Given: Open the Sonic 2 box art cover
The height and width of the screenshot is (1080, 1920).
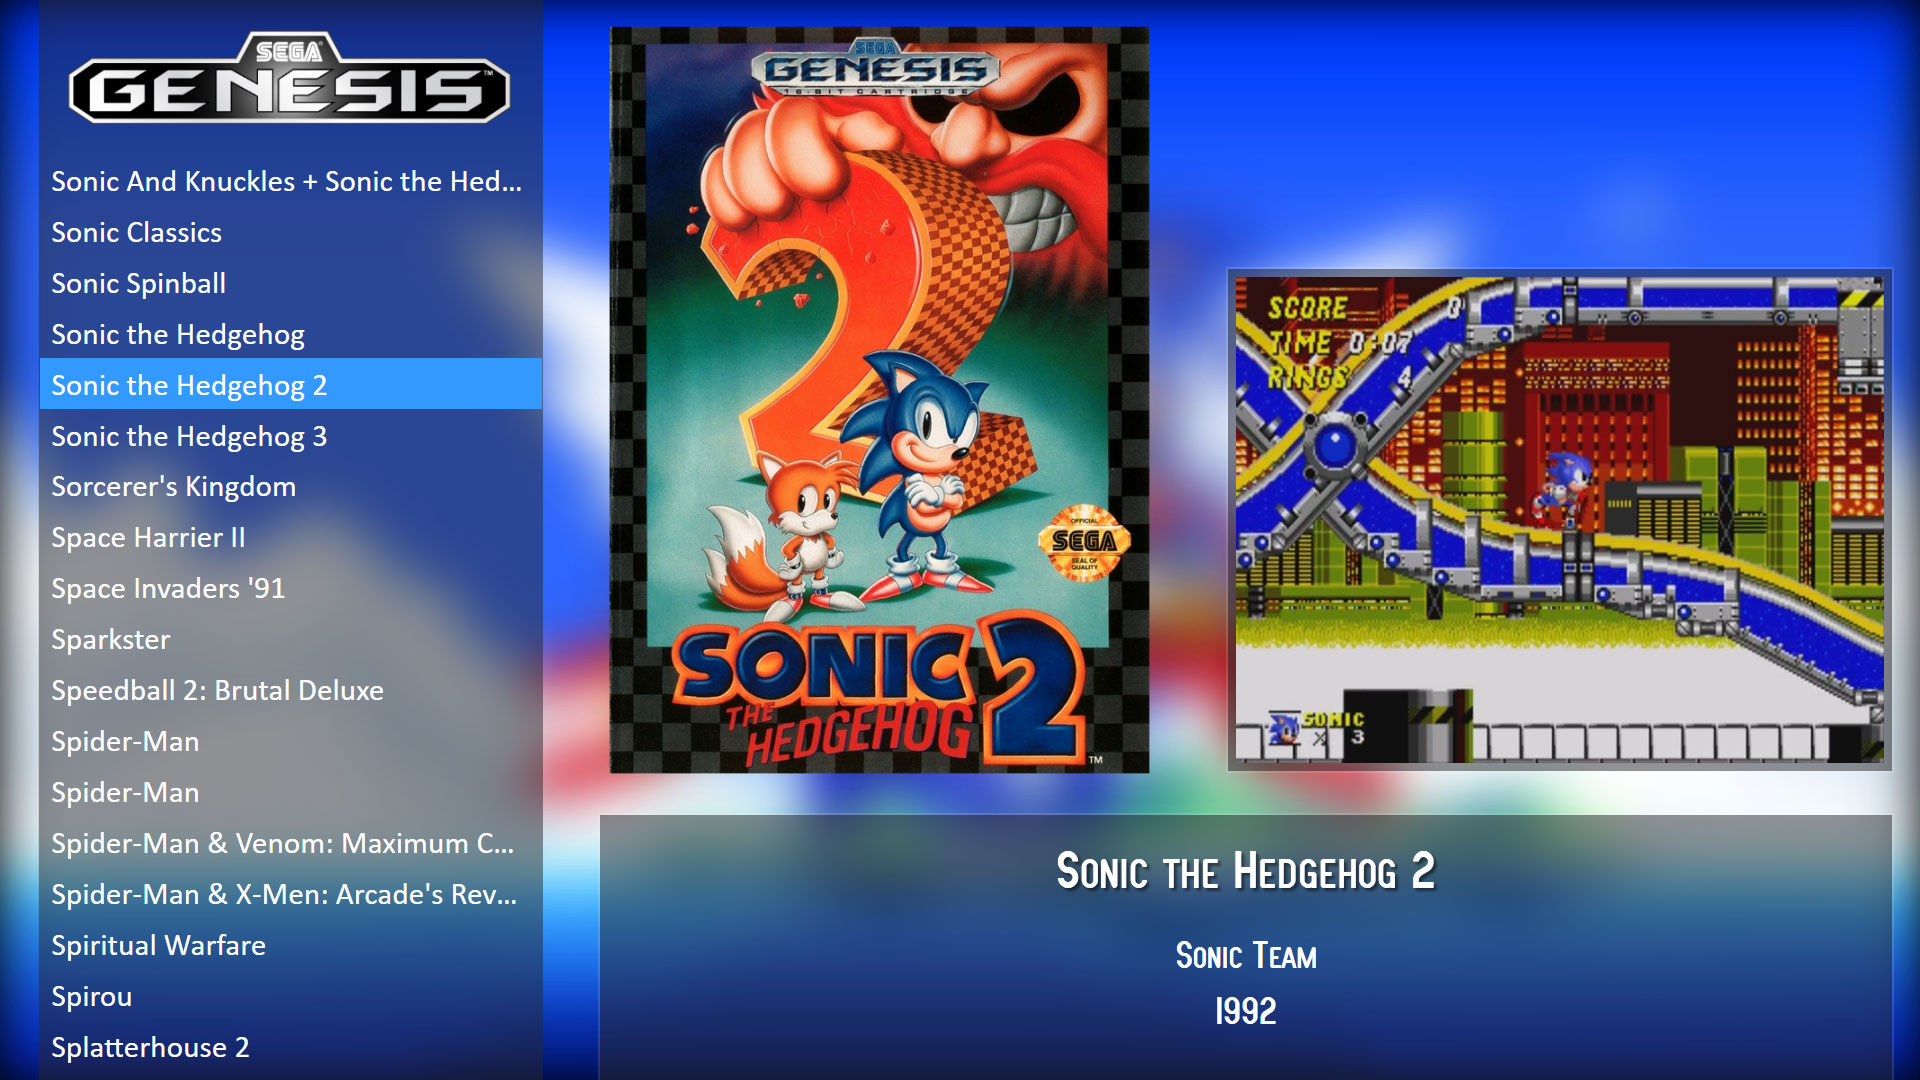Looking at the screenshot, I should click(879, 400).
